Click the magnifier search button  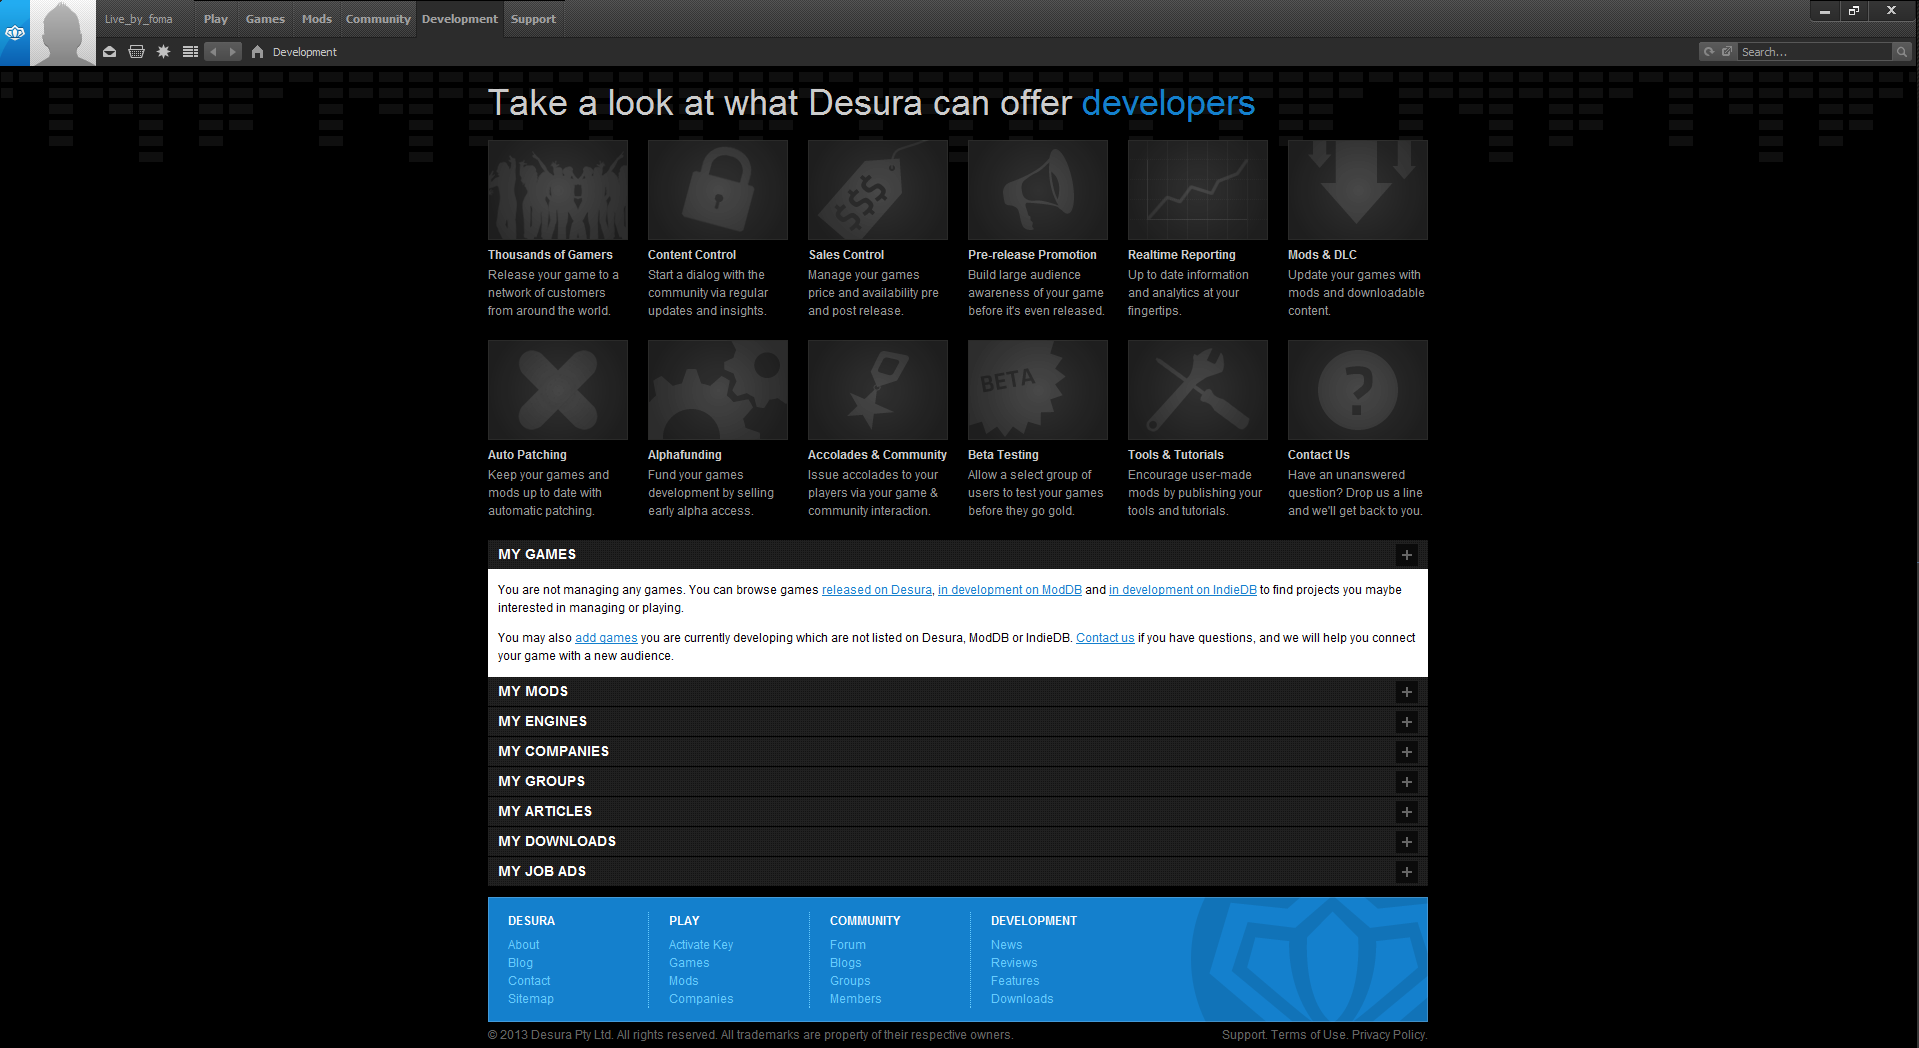coord(1901,52)
